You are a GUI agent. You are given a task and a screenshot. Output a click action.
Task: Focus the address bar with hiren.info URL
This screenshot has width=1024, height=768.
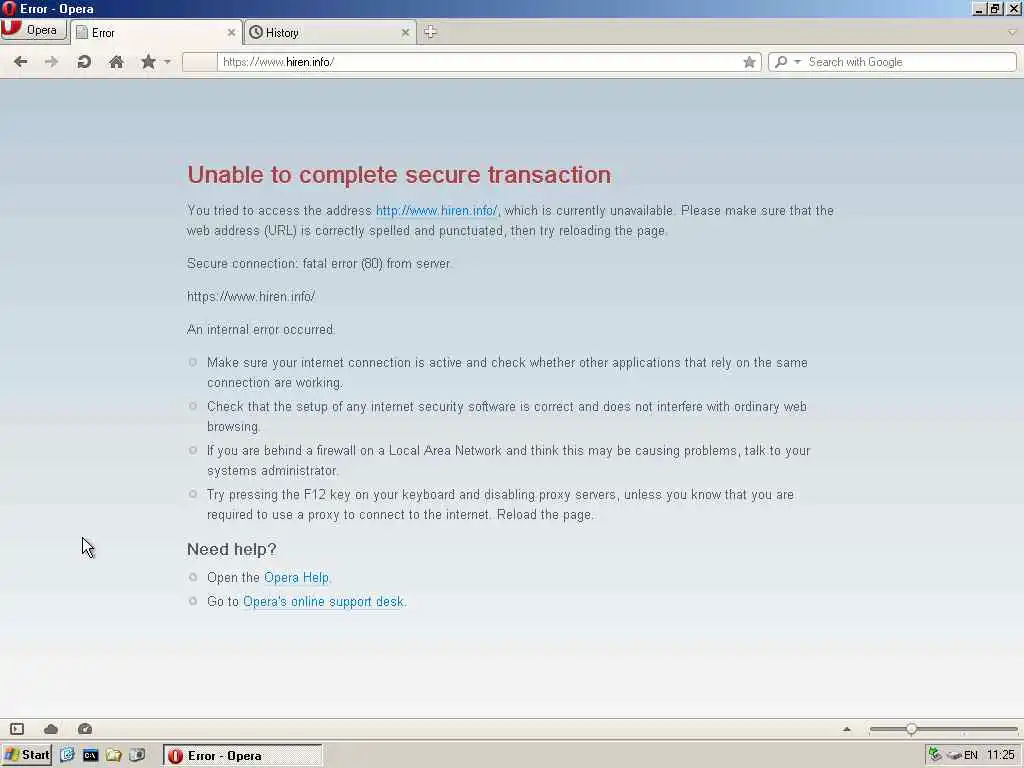(x=480, y=62)
